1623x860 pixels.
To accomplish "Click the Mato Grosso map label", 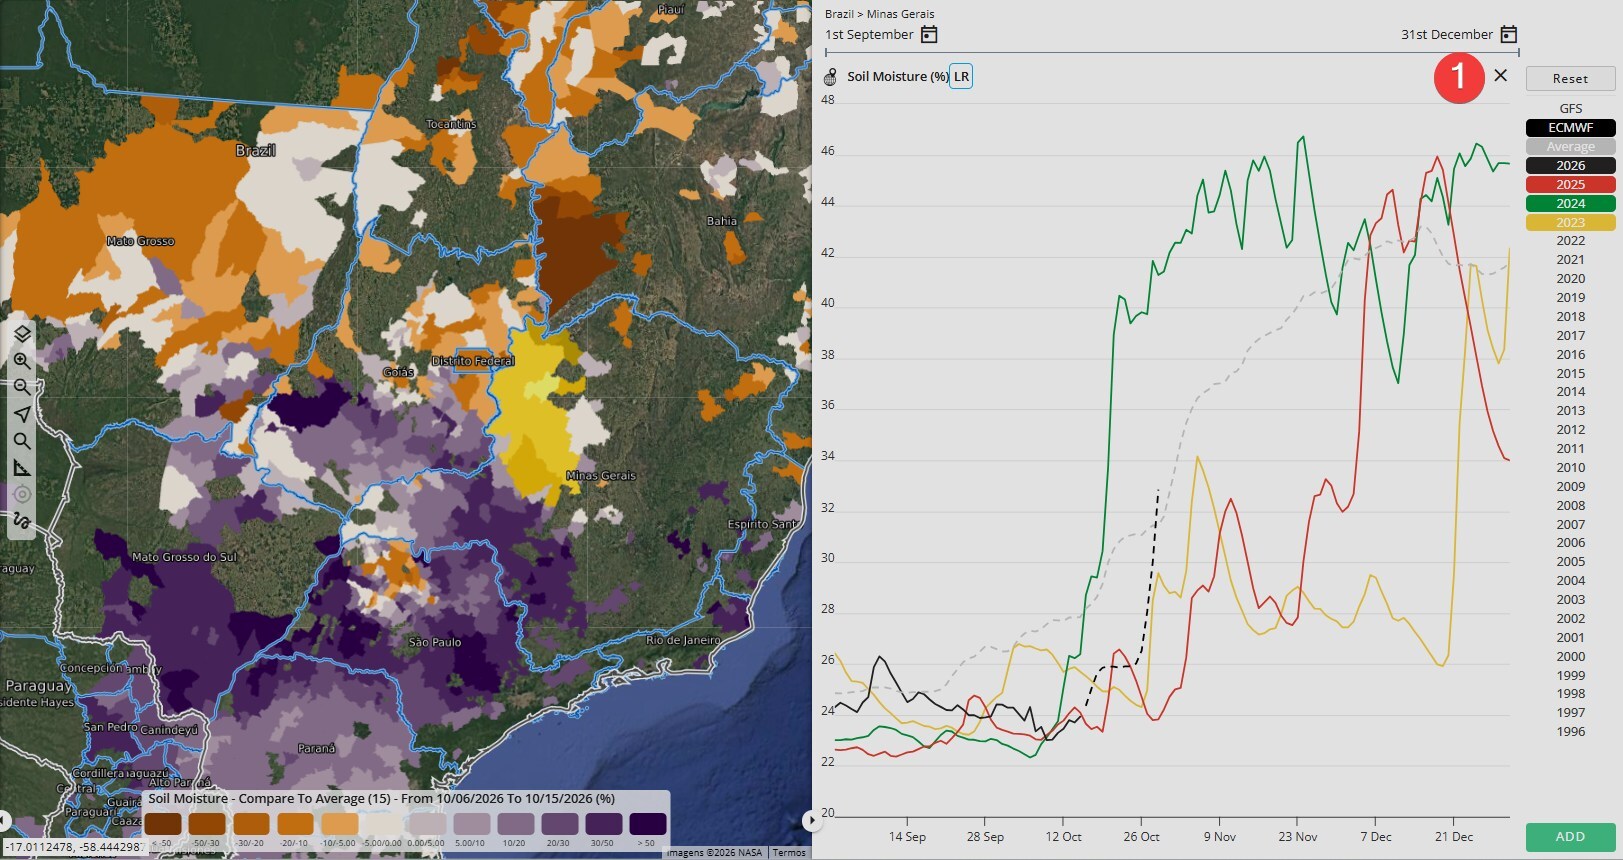I will pos(140,241).
